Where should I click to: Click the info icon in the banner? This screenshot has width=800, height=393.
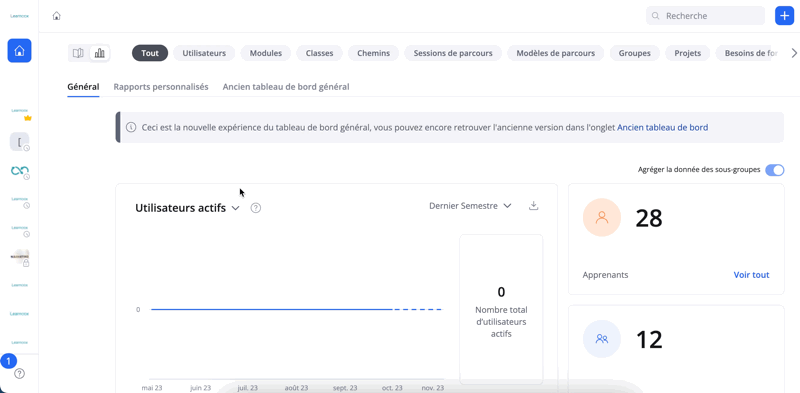coord(132,127)
